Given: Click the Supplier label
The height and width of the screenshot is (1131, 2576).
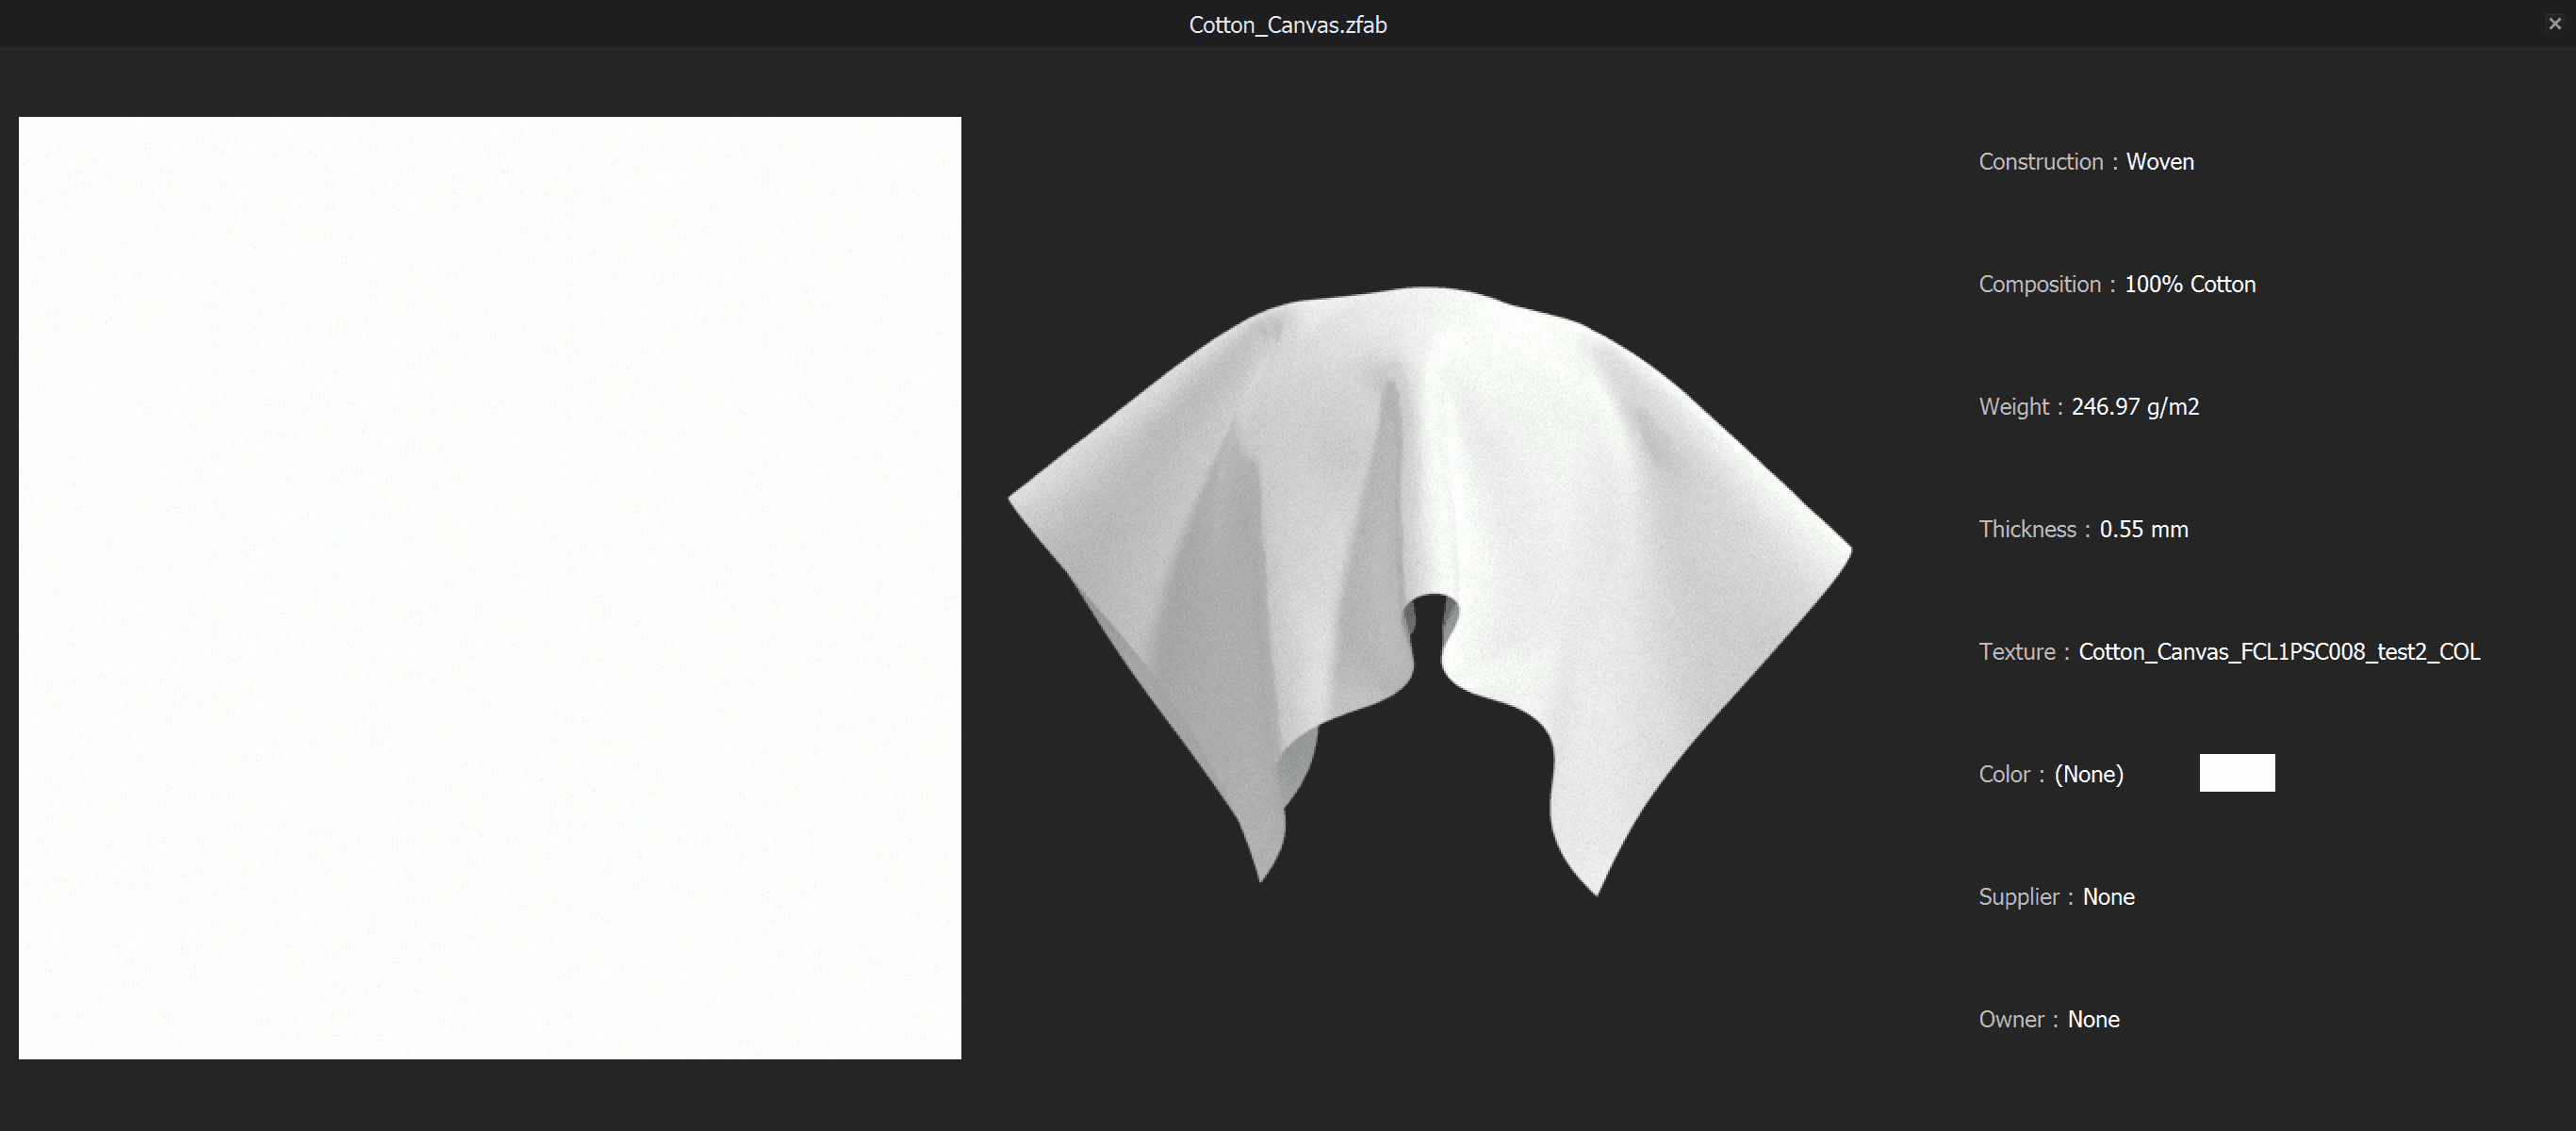Looking at the screenshot, I should (x=2018, y=897).
